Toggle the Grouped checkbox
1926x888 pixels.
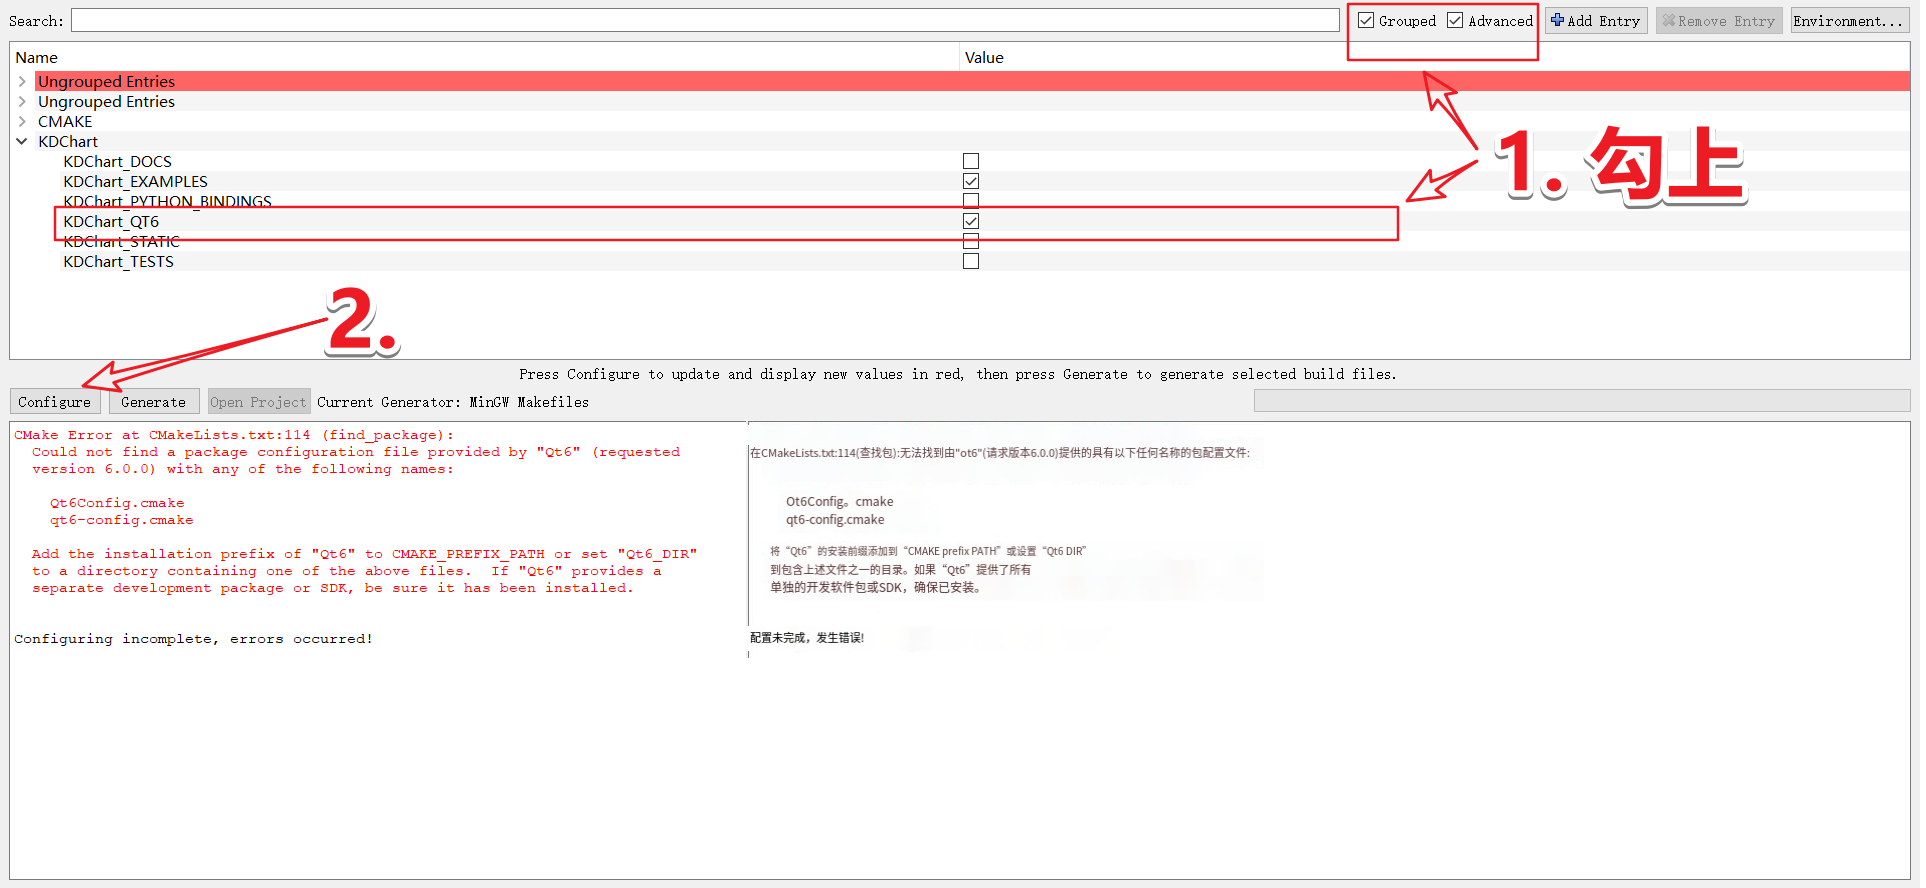pos(1366,20)
